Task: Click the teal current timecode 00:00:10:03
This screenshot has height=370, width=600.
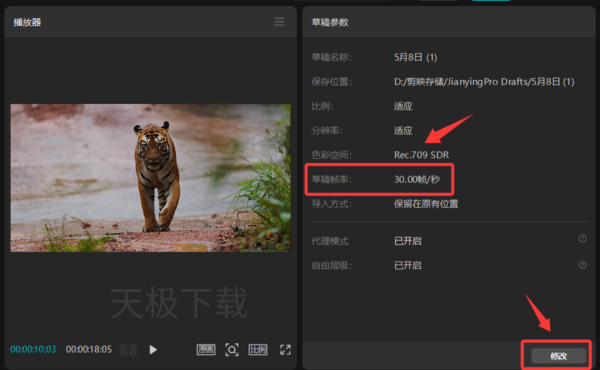Action: 33,349
